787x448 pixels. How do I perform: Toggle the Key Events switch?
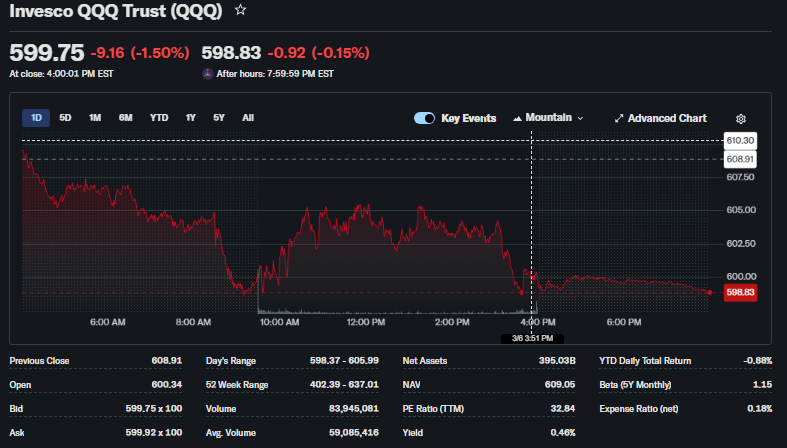tap(424, 118)
